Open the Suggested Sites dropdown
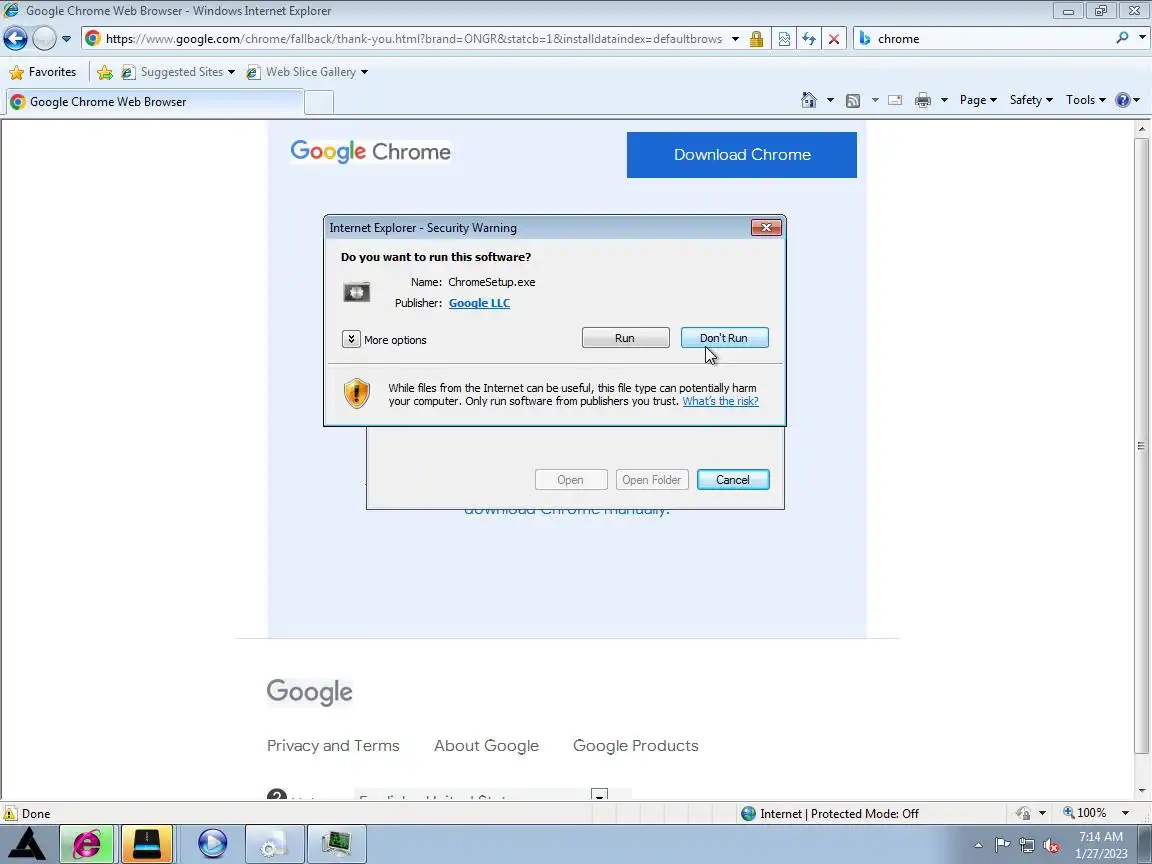This screenshot has width=1152, height=864. pos(178,71)
